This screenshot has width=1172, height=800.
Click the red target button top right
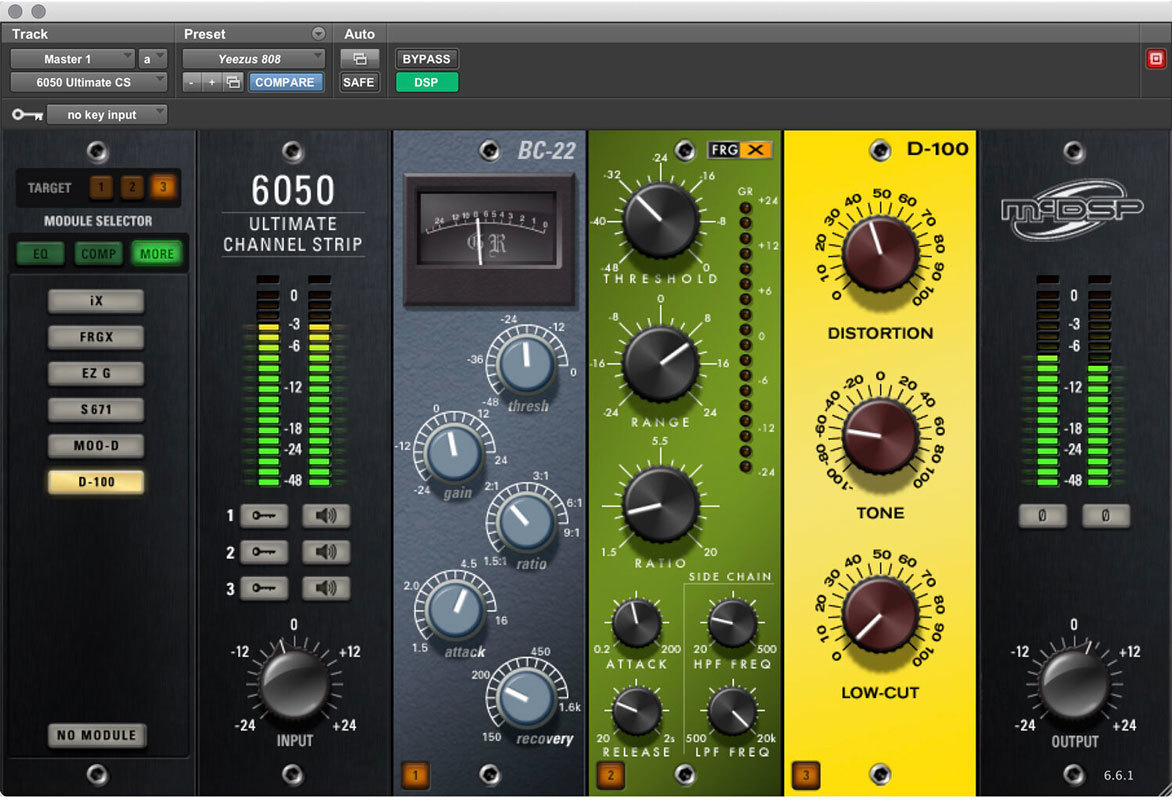[x=1155, y=59]
